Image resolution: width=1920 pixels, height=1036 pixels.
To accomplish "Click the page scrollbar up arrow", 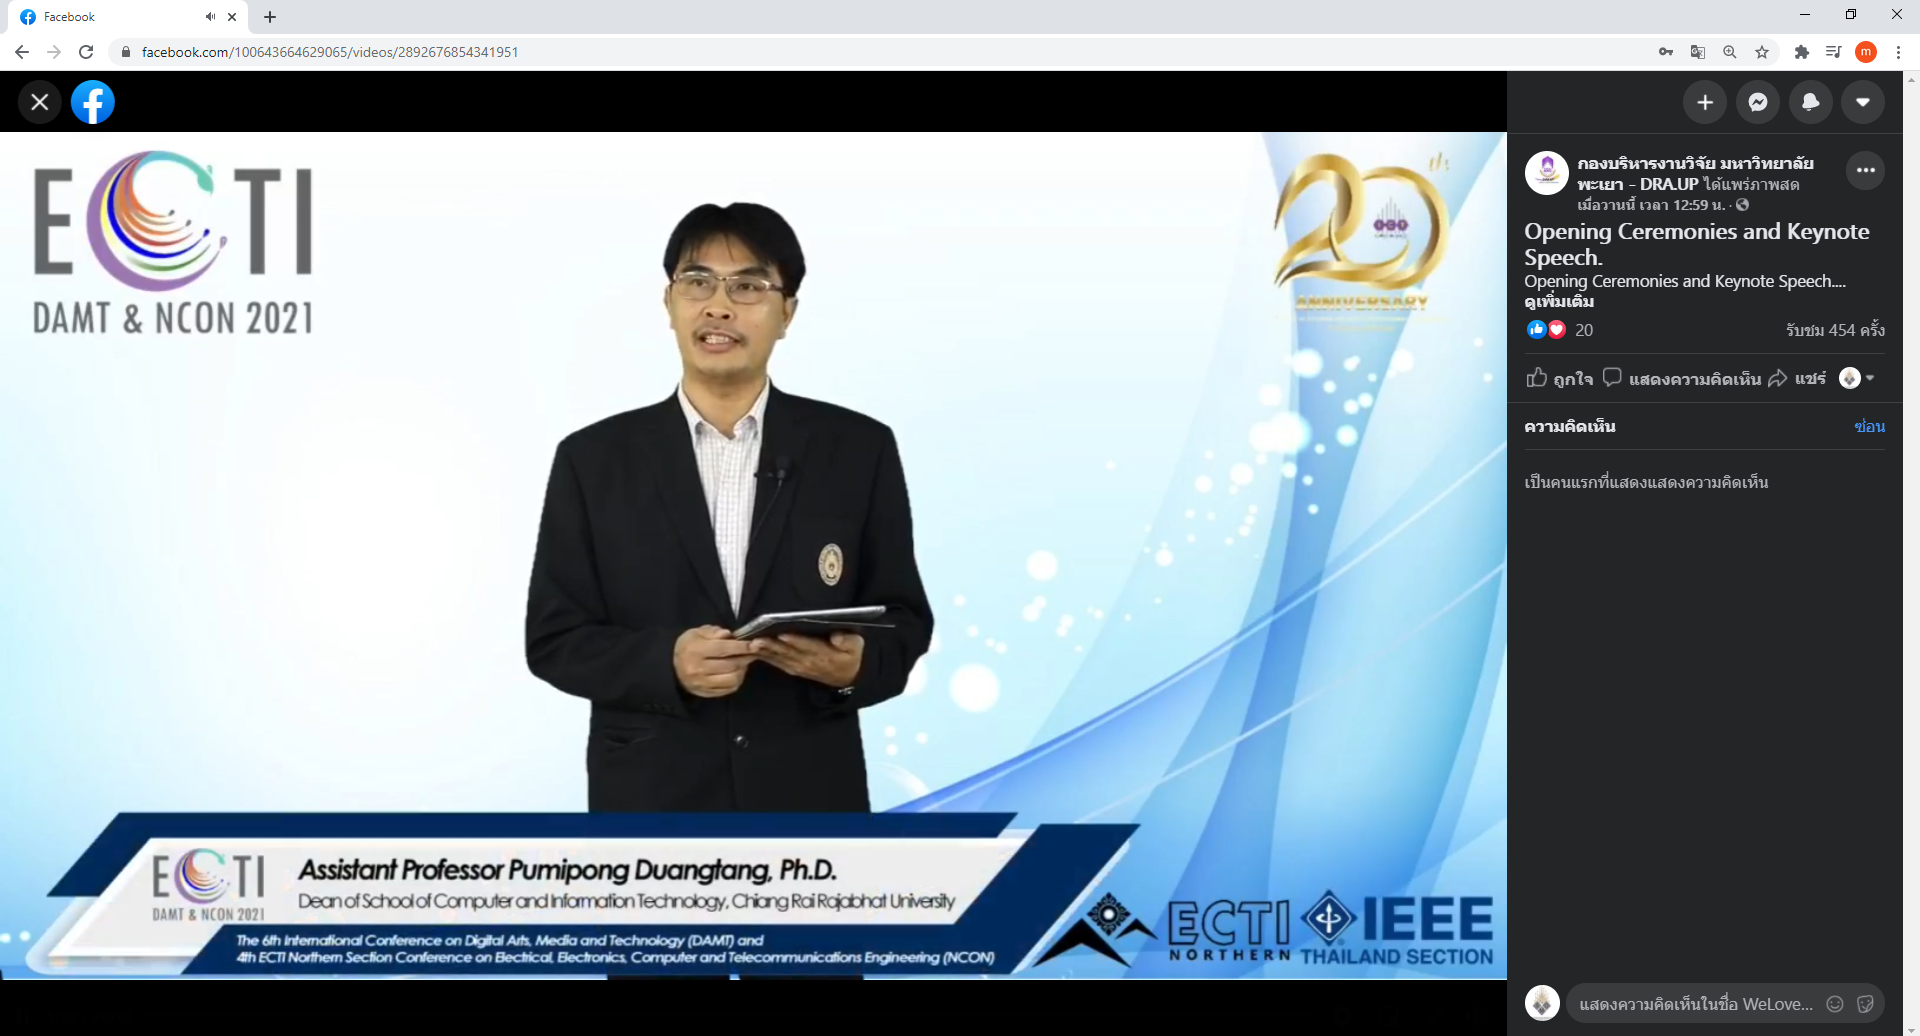I will click(1911, 78).
